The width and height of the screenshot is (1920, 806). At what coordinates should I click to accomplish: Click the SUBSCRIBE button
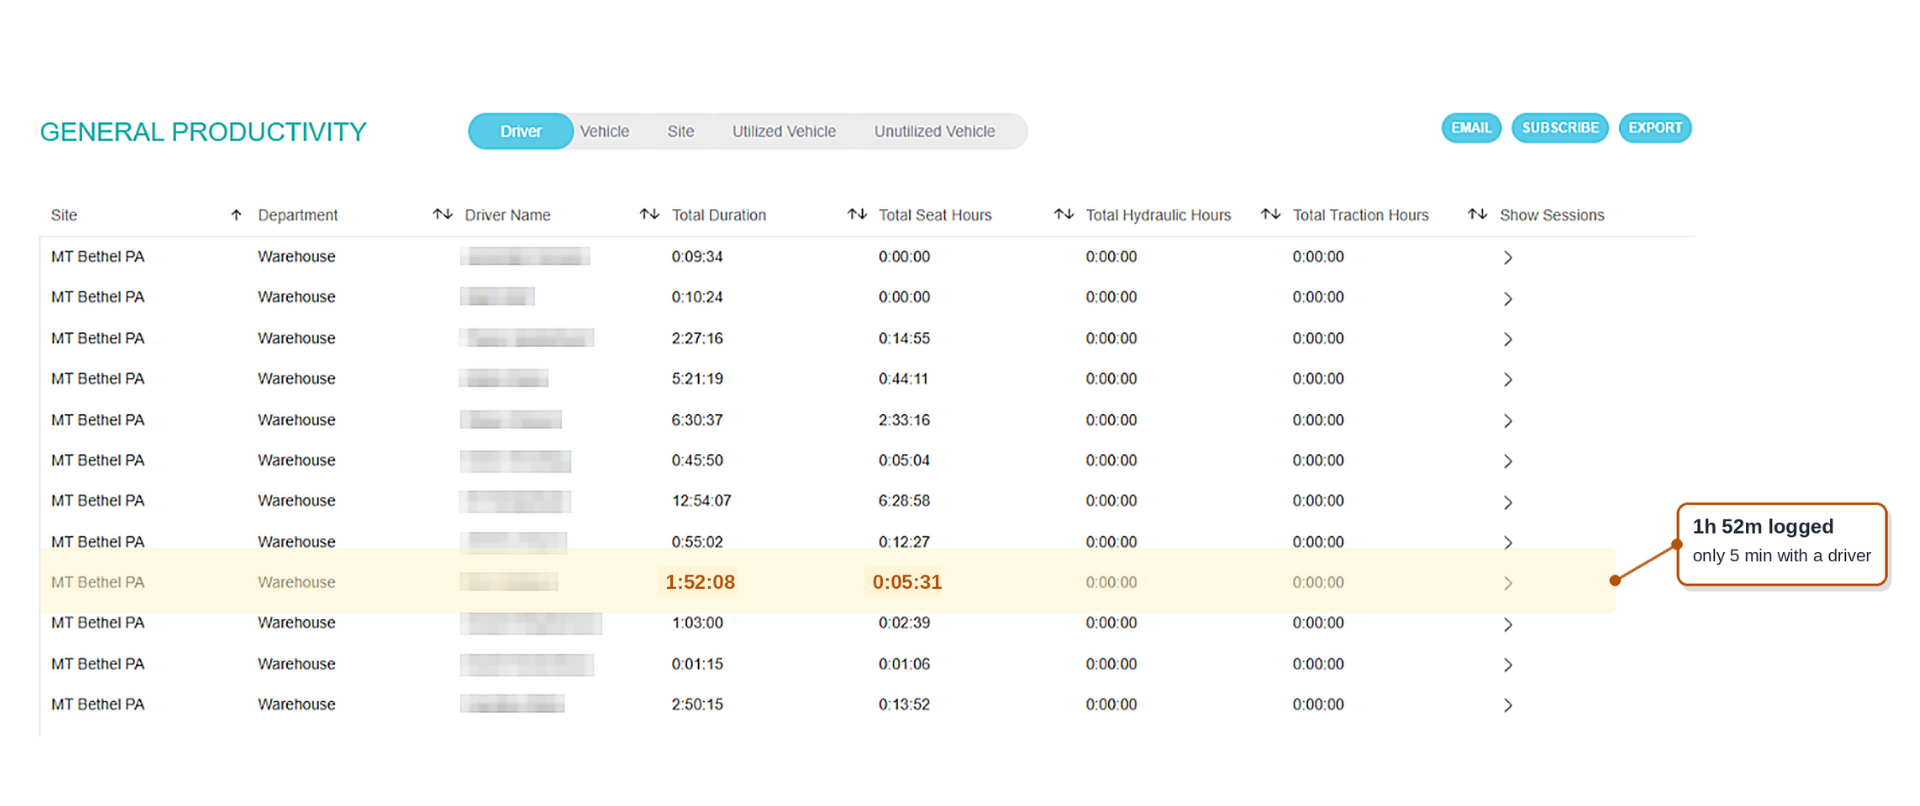[x=1560, y=128]
